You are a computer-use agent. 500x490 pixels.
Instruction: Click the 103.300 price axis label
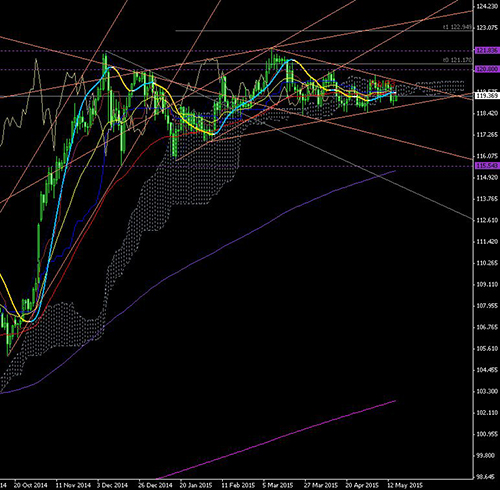point(487,392)
